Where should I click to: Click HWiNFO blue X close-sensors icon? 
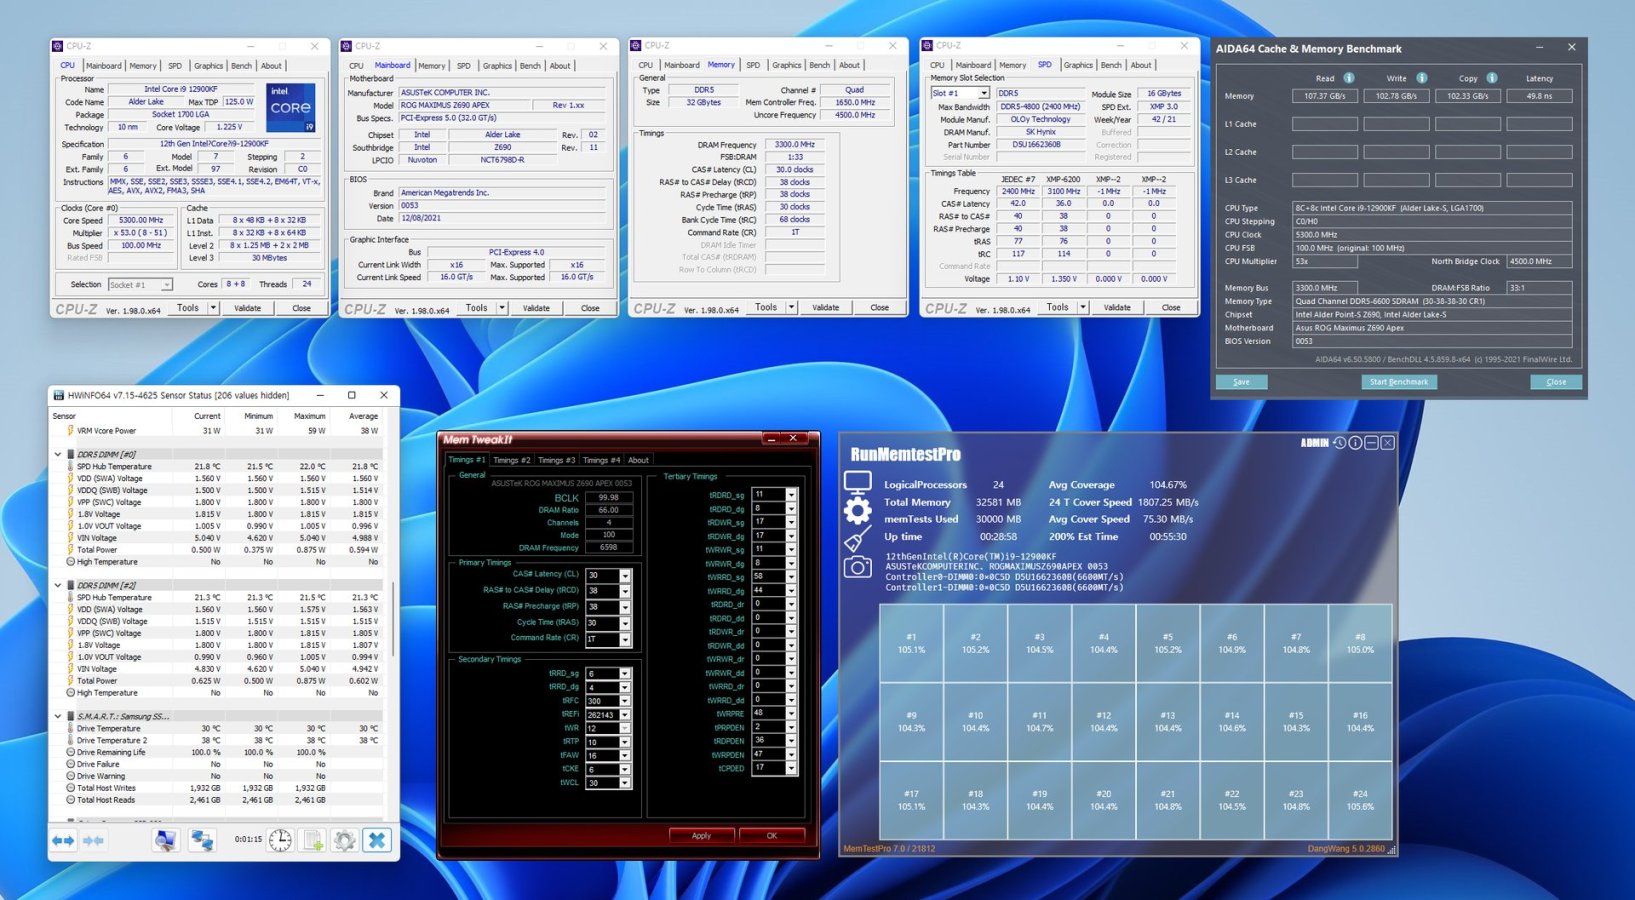tap(377, 841)
